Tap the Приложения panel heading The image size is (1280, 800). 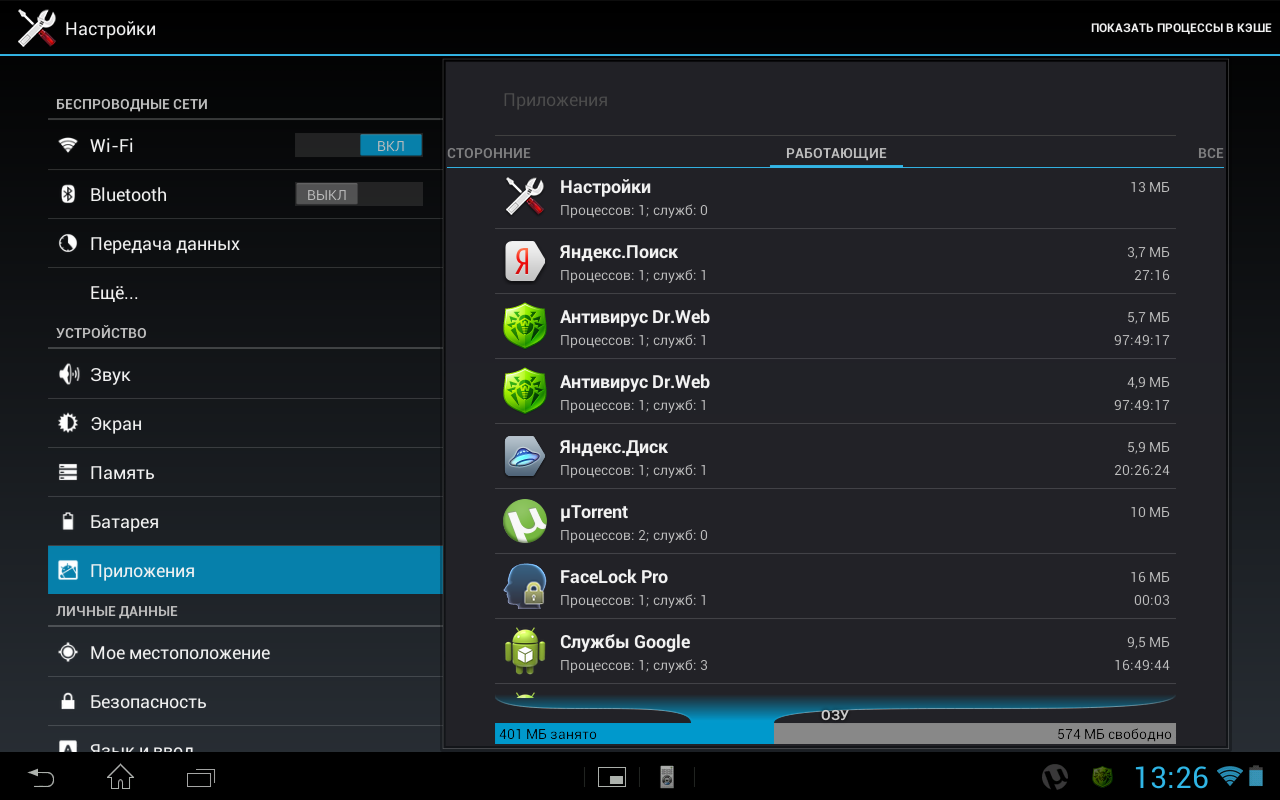(x=555, y=100)
